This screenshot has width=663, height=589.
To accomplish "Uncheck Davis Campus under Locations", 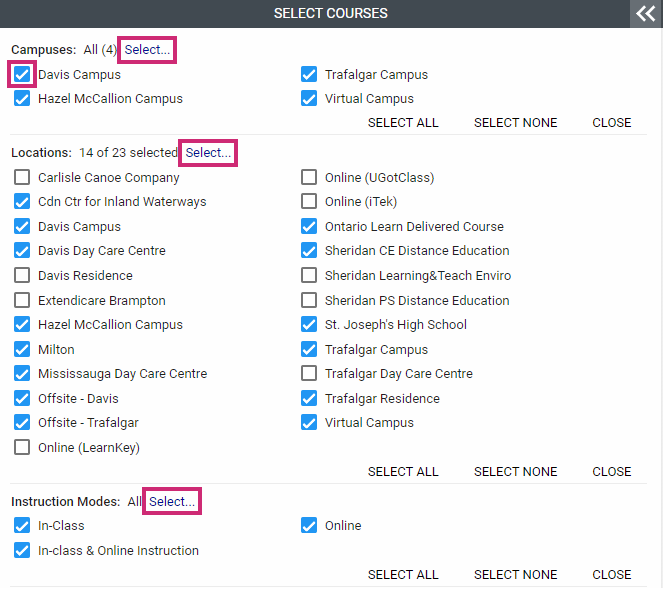I will [22, 227].
